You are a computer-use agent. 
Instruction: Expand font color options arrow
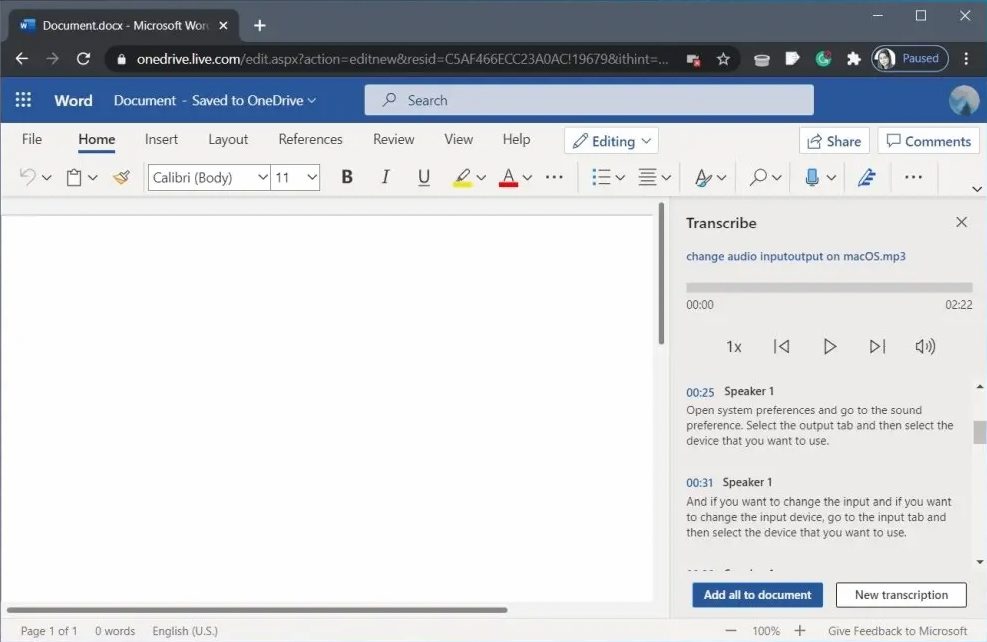[x=527, y=178]
